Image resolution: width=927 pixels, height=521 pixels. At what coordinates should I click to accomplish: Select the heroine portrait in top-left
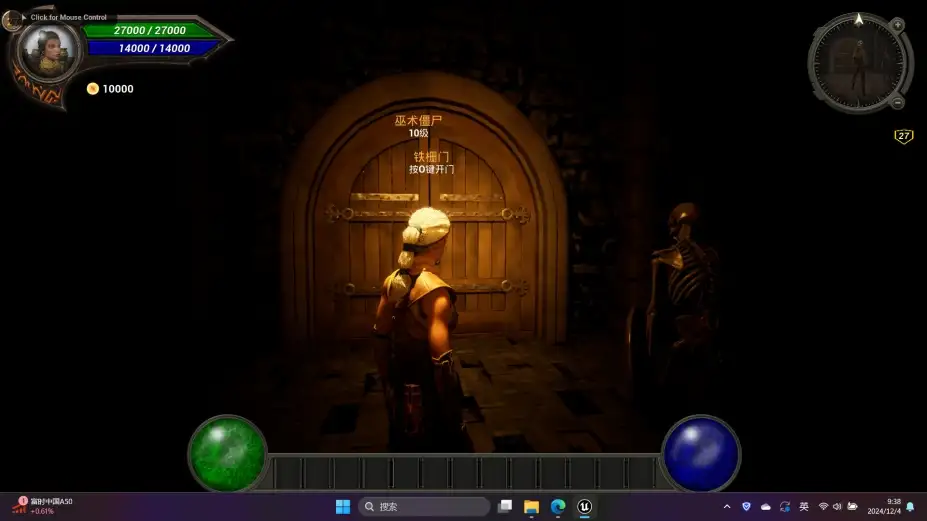pyautogui.click(x=48, y=51)
